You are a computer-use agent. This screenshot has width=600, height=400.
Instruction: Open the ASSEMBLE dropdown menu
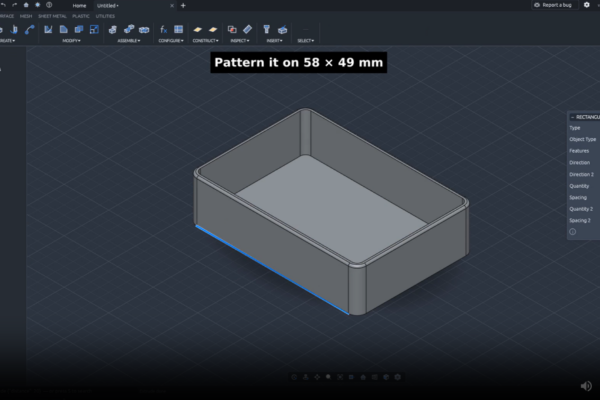point(129,41)
